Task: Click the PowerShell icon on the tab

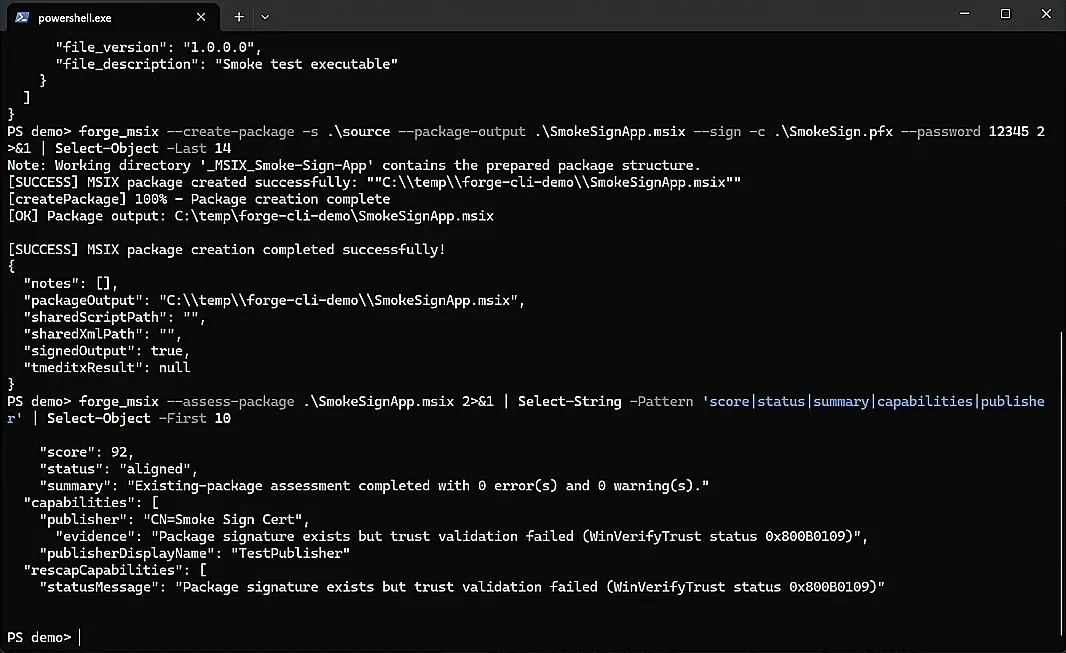Action: click(22, 18)
